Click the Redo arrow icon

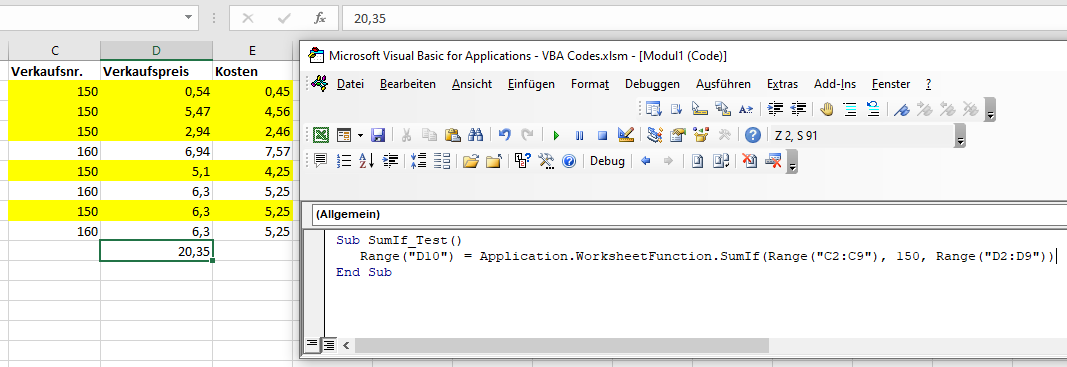click(527, 135)
